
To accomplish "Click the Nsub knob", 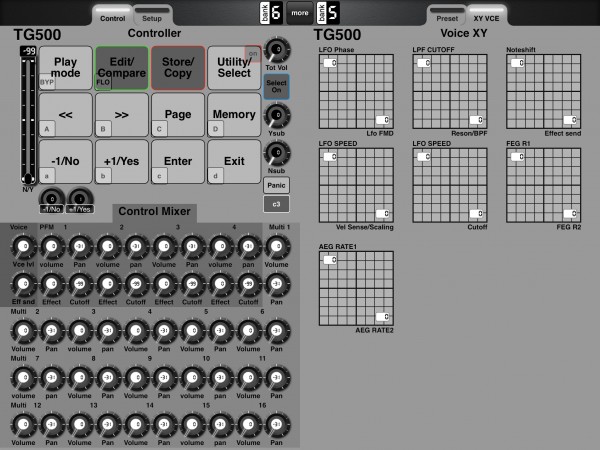I will (x=277, y=153).
